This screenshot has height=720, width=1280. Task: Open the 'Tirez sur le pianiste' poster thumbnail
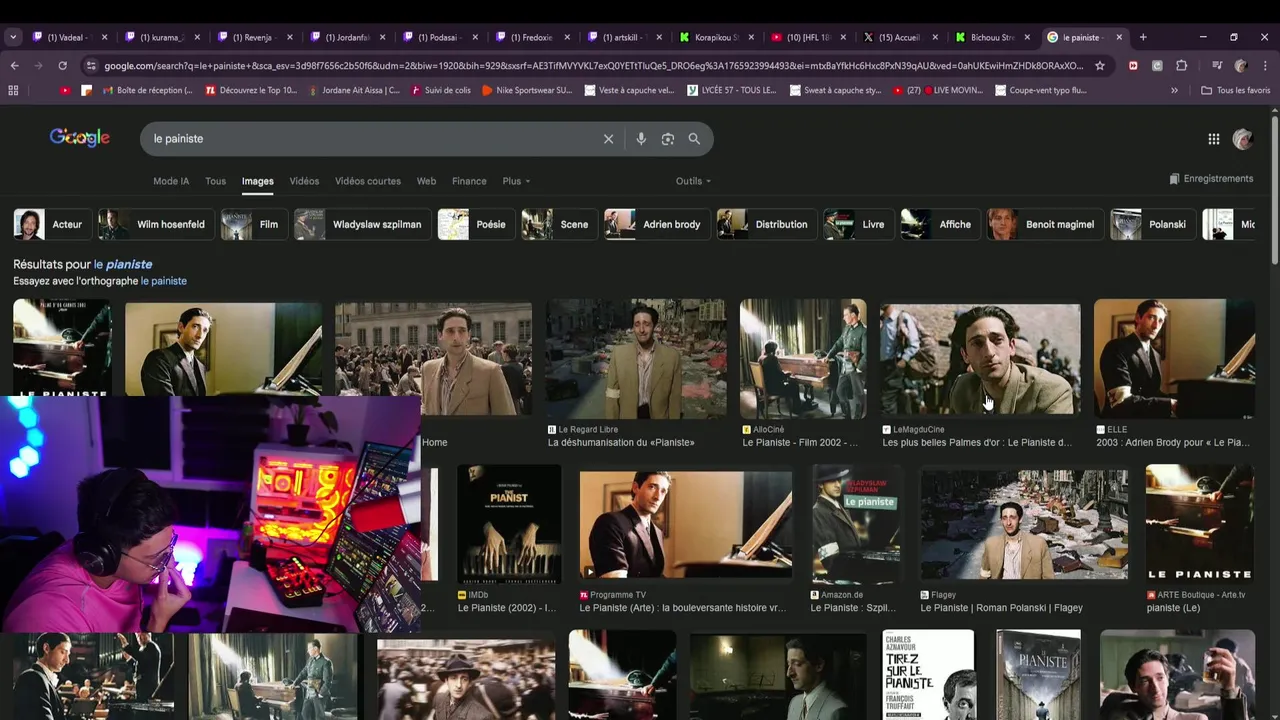point(928,675)
